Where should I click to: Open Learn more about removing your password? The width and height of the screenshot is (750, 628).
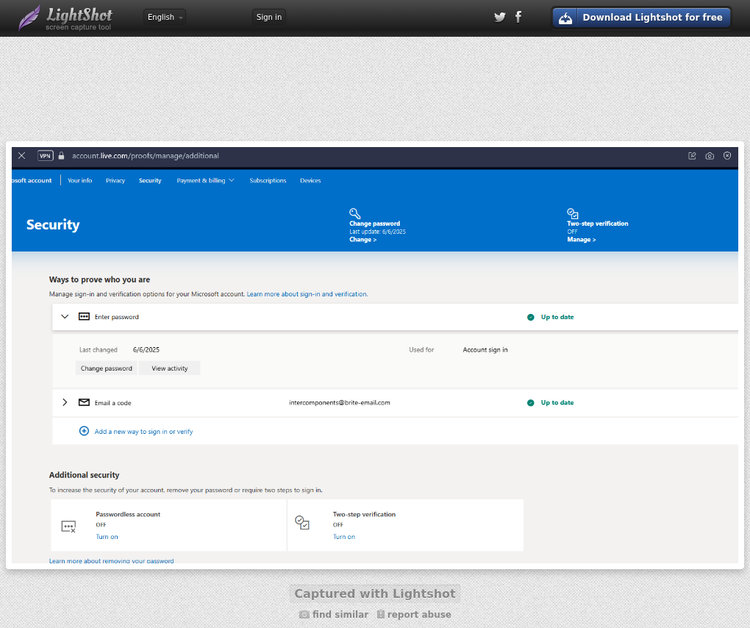[x=111, y=561]
